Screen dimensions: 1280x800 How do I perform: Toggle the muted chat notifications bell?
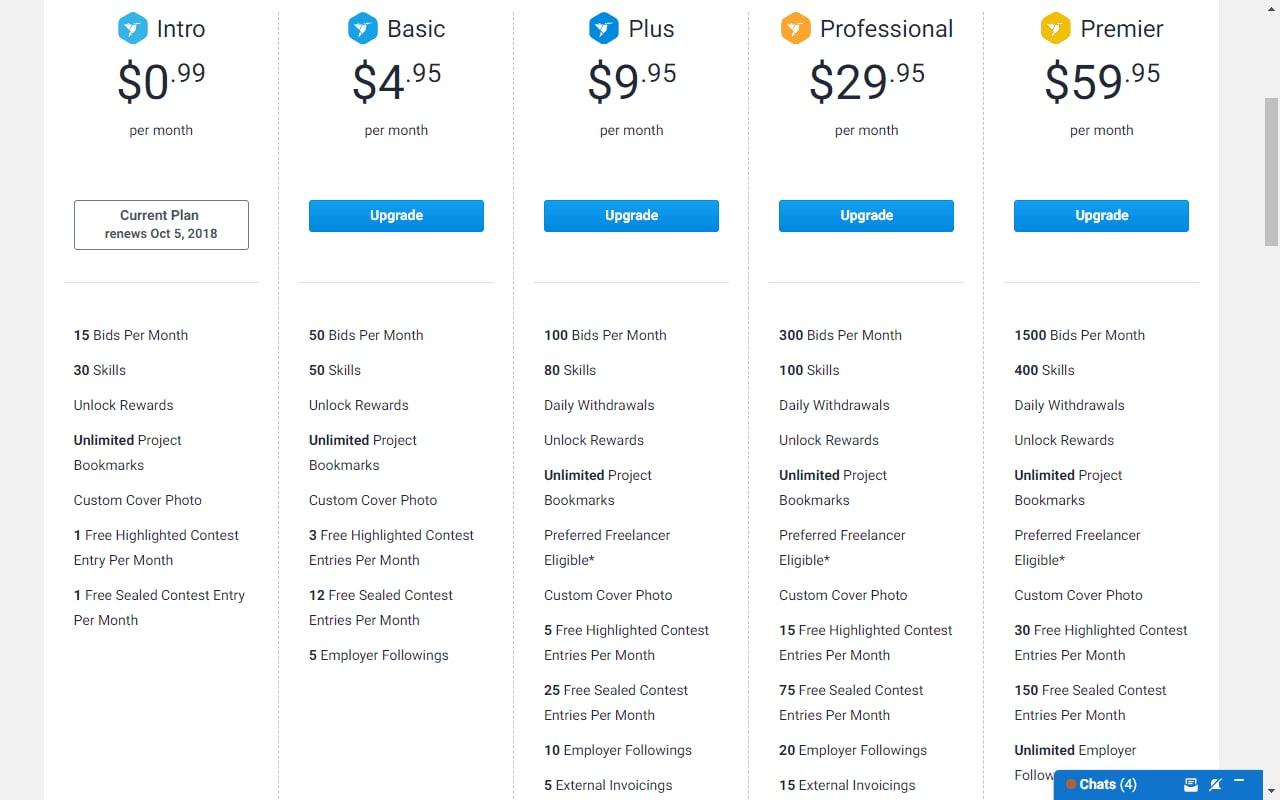[1216, 784]
